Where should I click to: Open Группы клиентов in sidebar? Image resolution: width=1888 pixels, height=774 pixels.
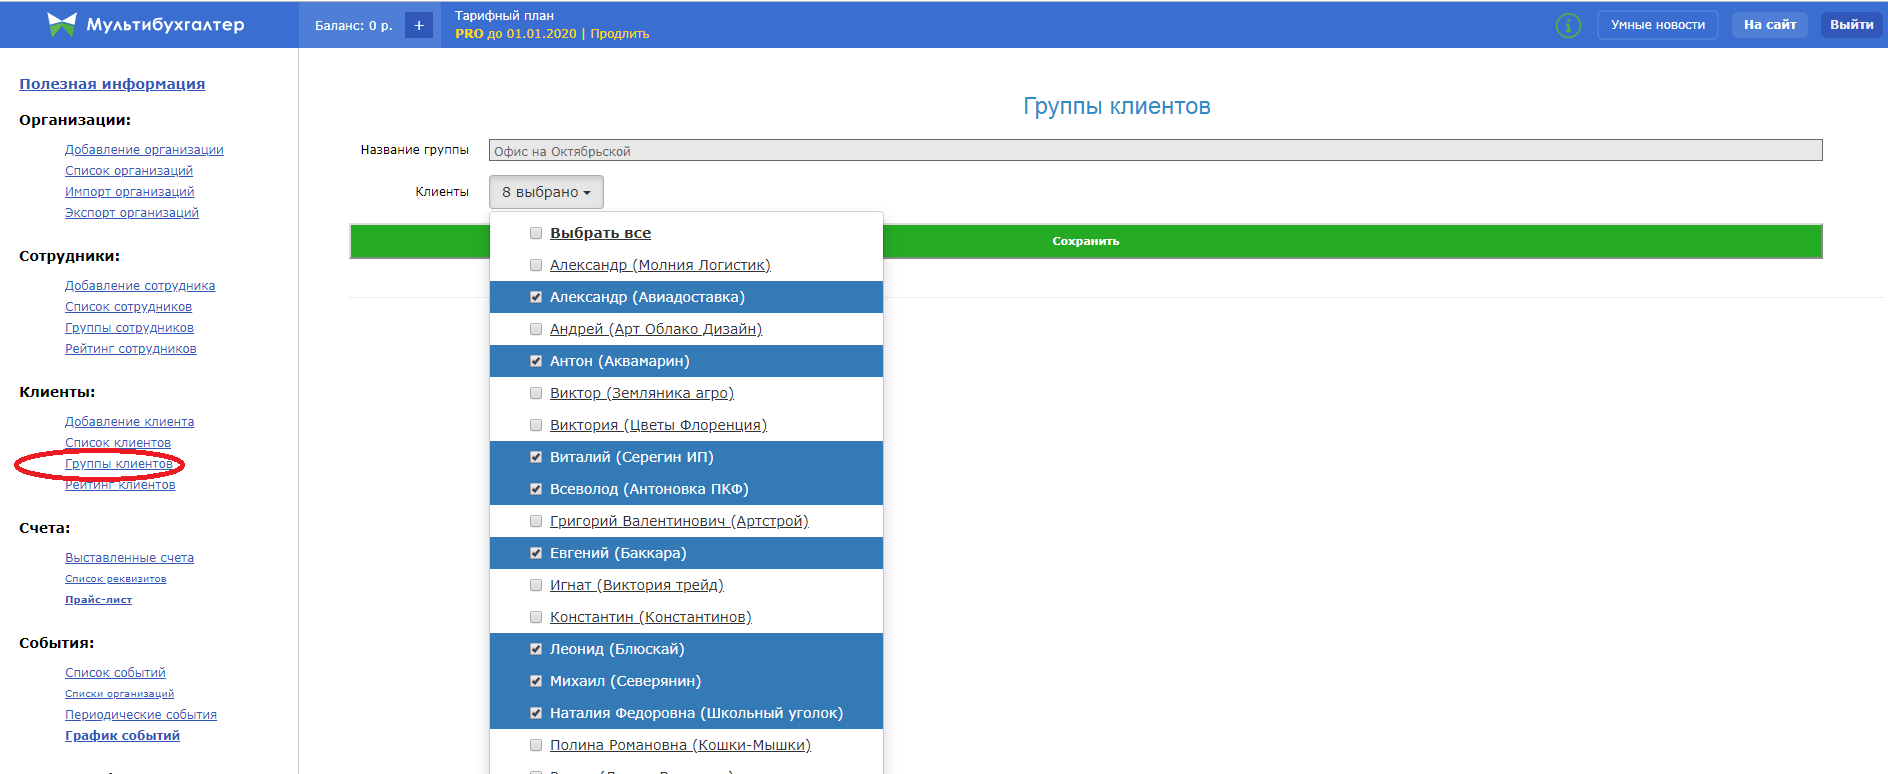click(x=119, y=464)
